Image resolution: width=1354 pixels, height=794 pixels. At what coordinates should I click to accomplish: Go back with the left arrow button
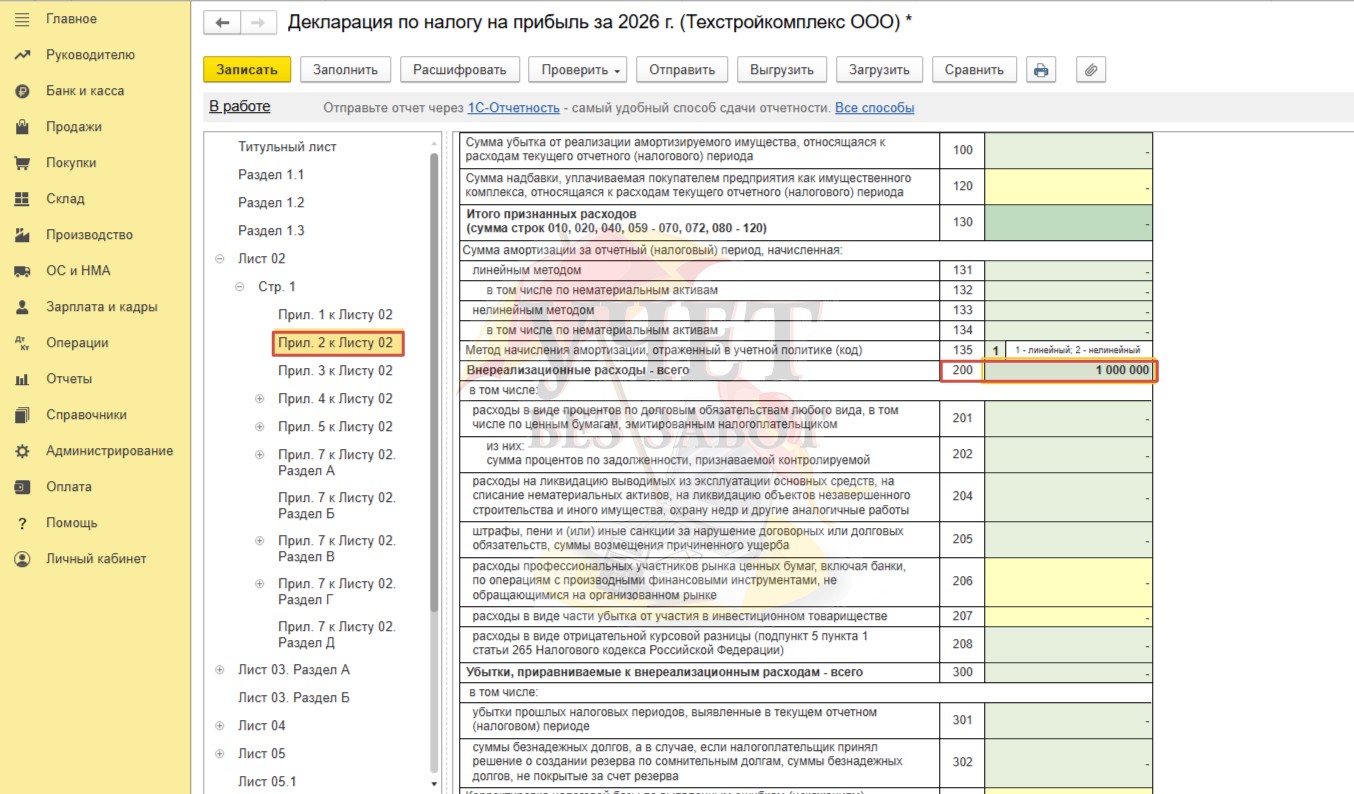coord(222,23)
